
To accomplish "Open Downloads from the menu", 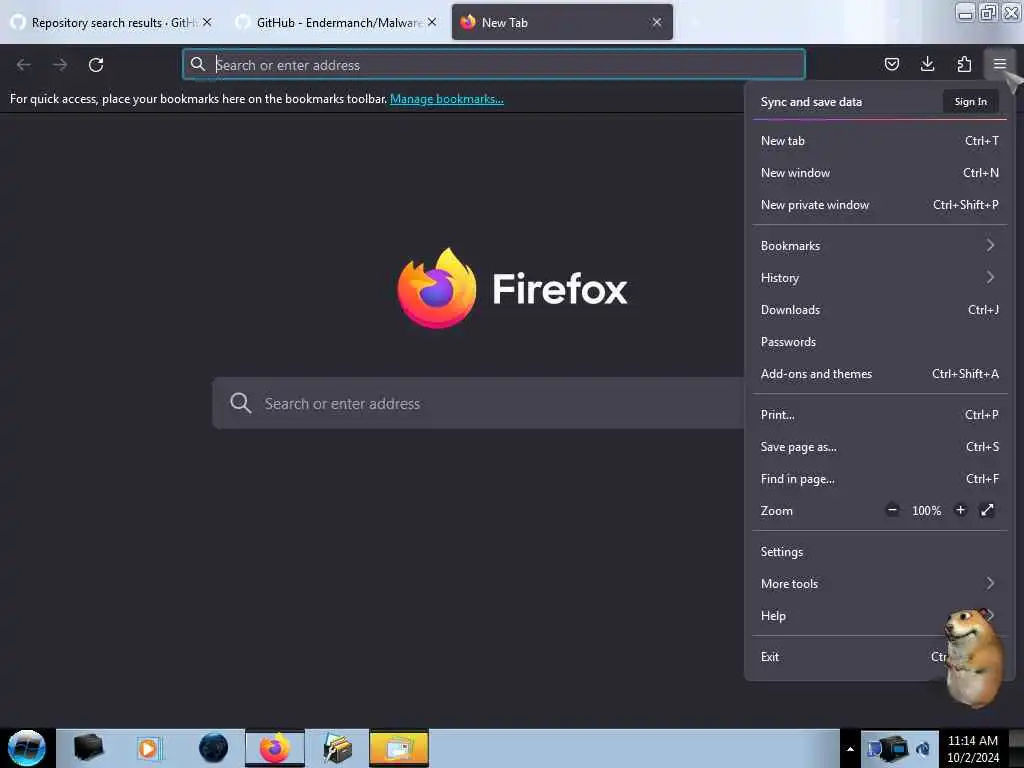I will pyautogui.click(x=879, y=310).
